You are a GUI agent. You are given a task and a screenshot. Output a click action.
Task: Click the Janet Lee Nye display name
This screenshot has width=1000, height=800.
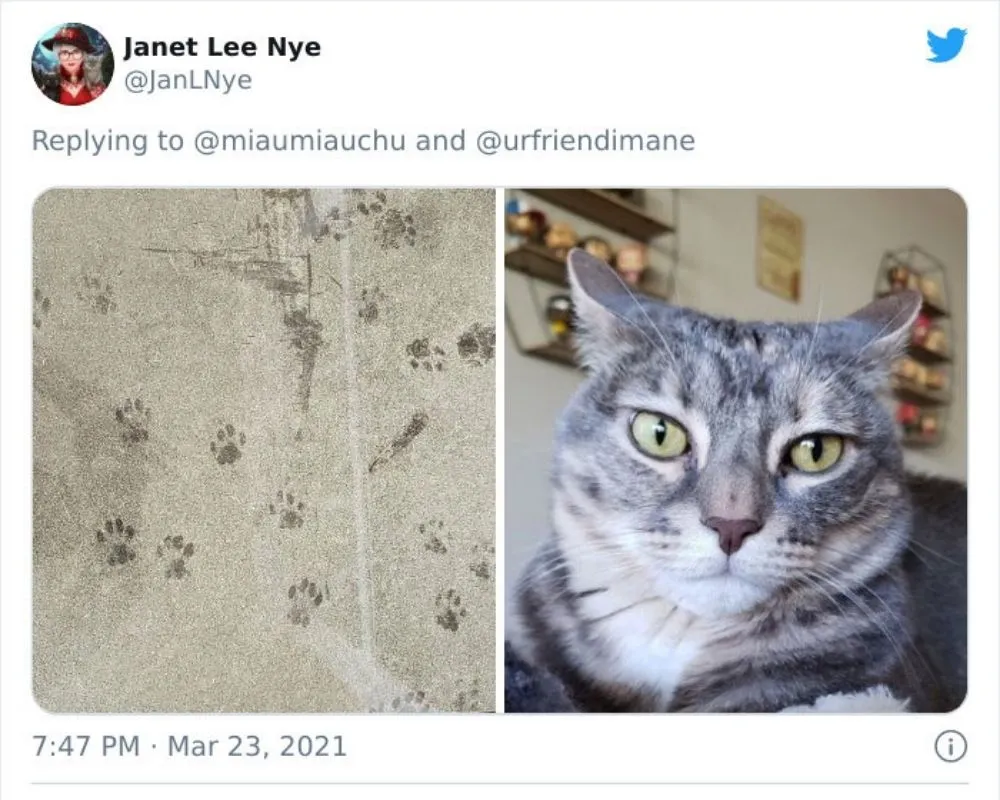(222, 47)
